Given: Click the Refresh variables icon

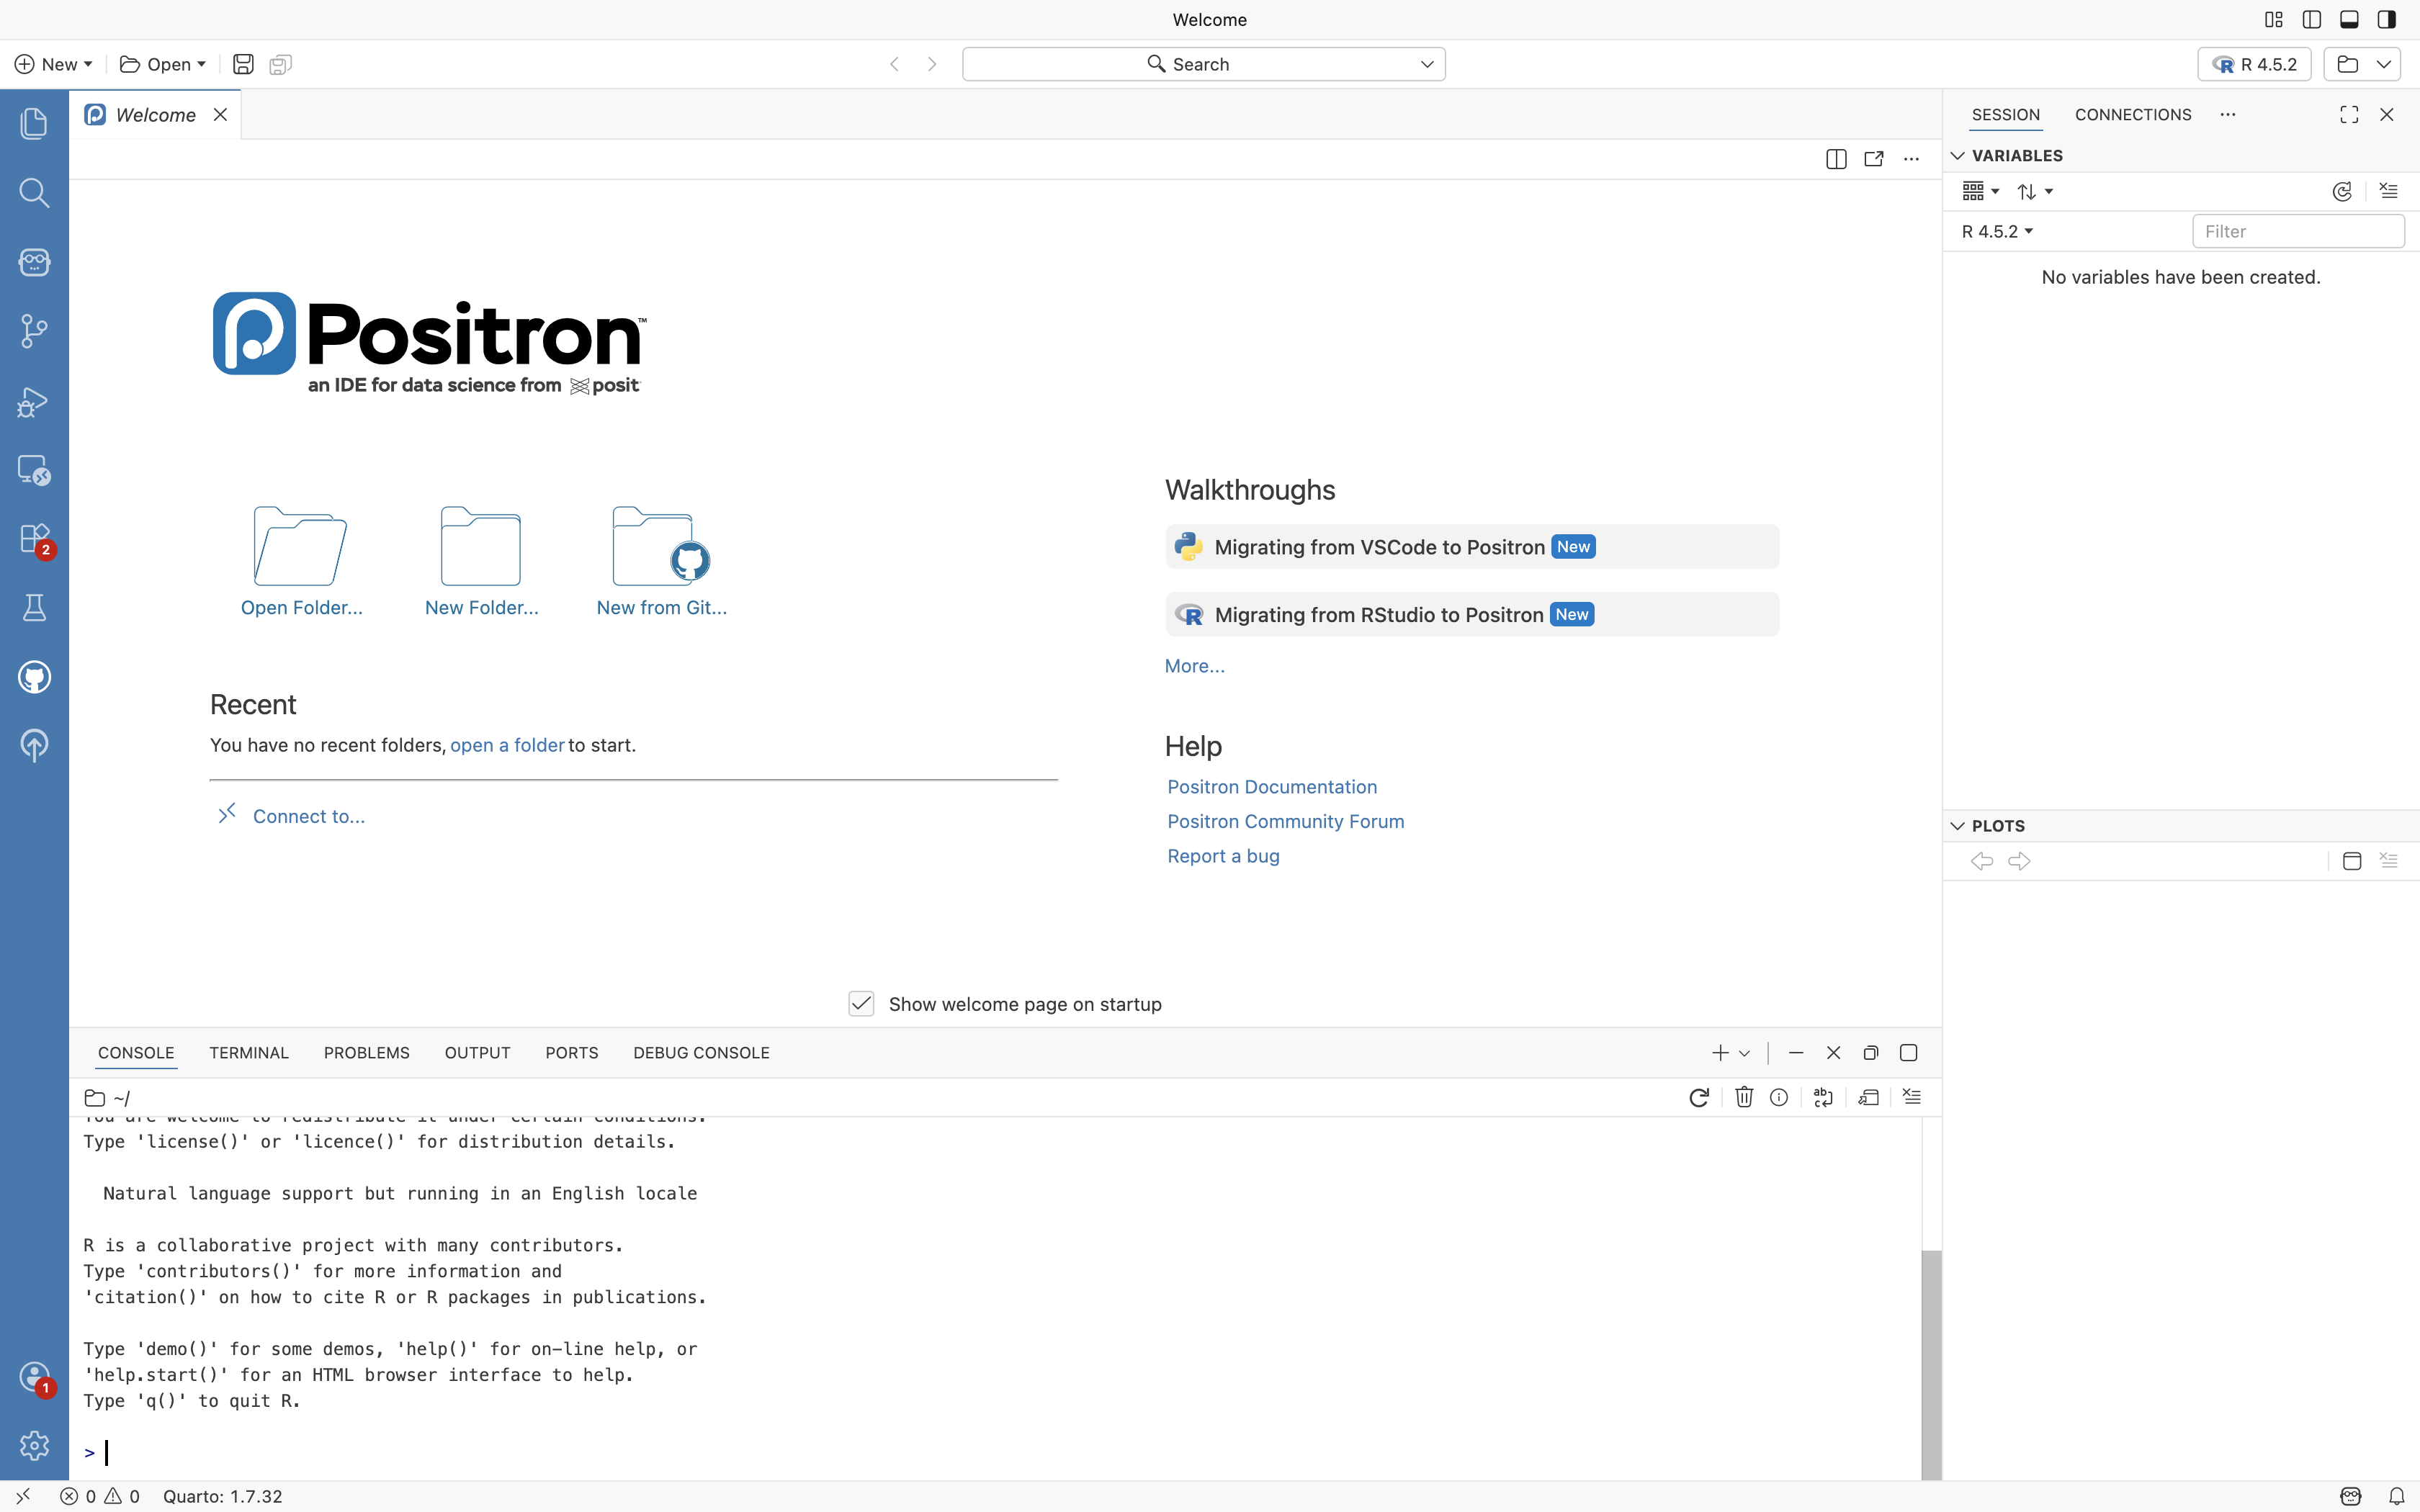Looking at the screenshot, I should point(2342,191).
